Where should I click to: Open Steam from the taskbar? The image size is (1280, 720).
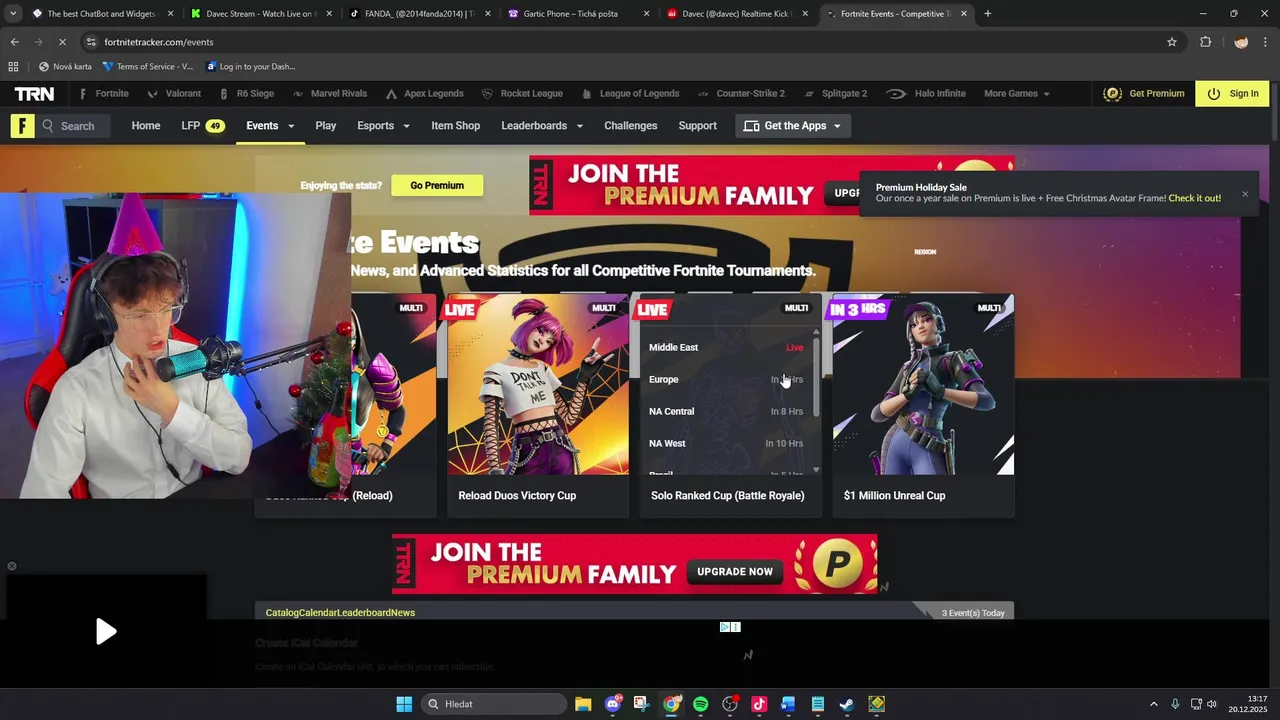click(x=847, y=704)
